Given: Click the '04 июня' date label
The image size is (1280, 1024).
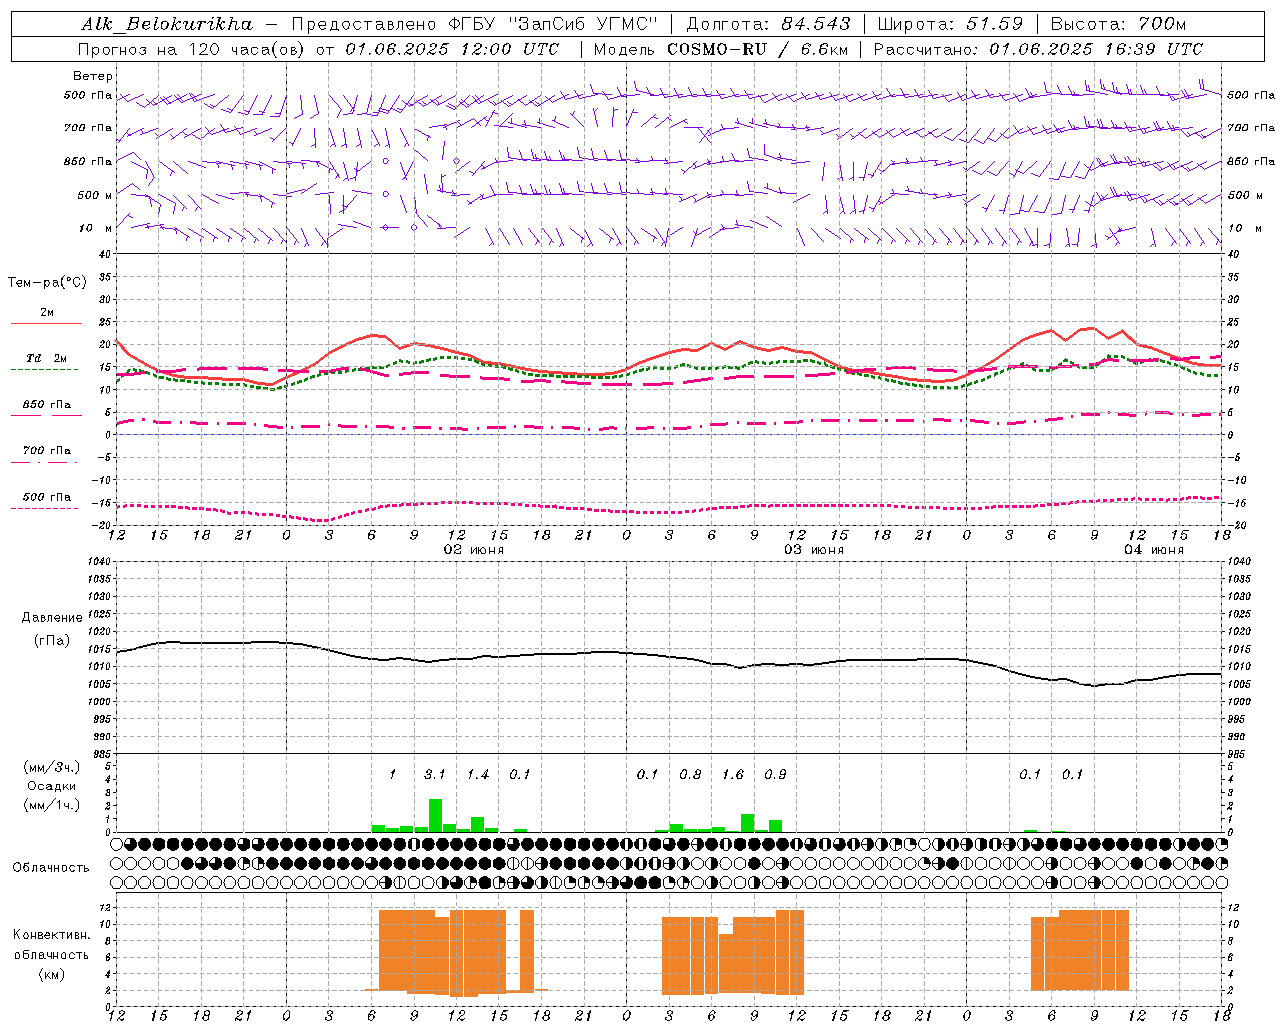Looking at the screenshot, I should pos(1154,550).
